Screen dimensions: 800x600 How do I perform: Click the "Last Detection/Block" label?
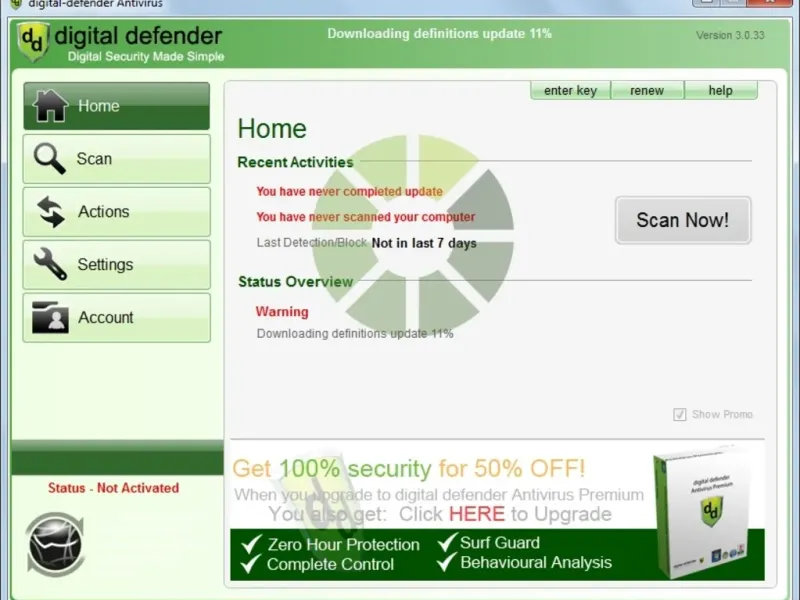312,242
